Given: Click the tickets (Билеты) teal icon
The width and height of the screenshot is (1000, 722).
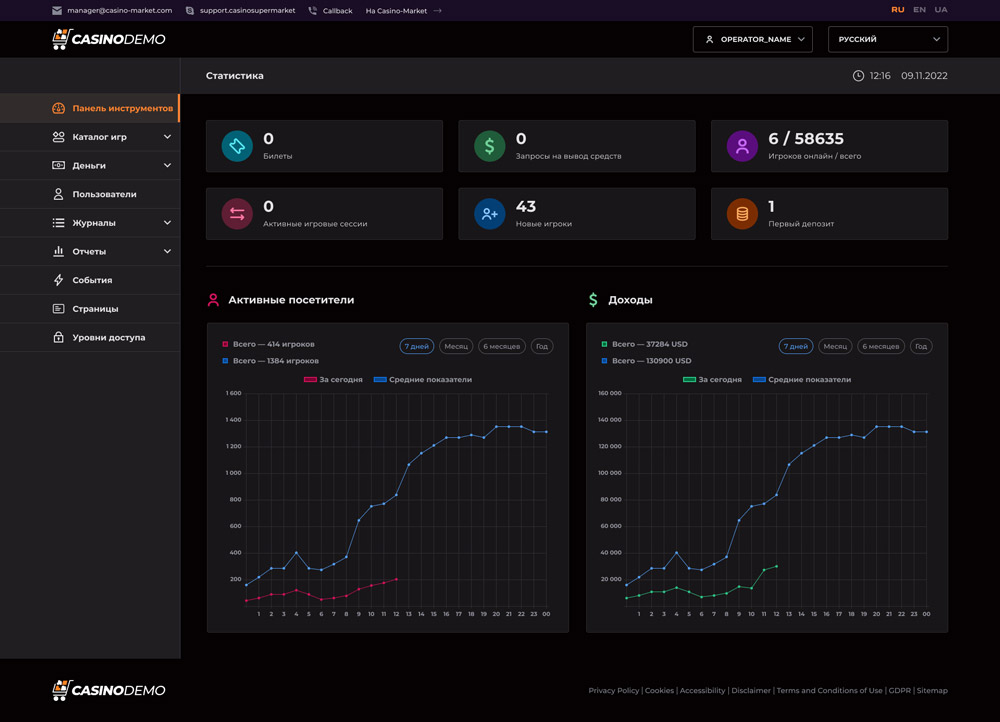Looking at the screenshot, I should (x=237, y=146).
